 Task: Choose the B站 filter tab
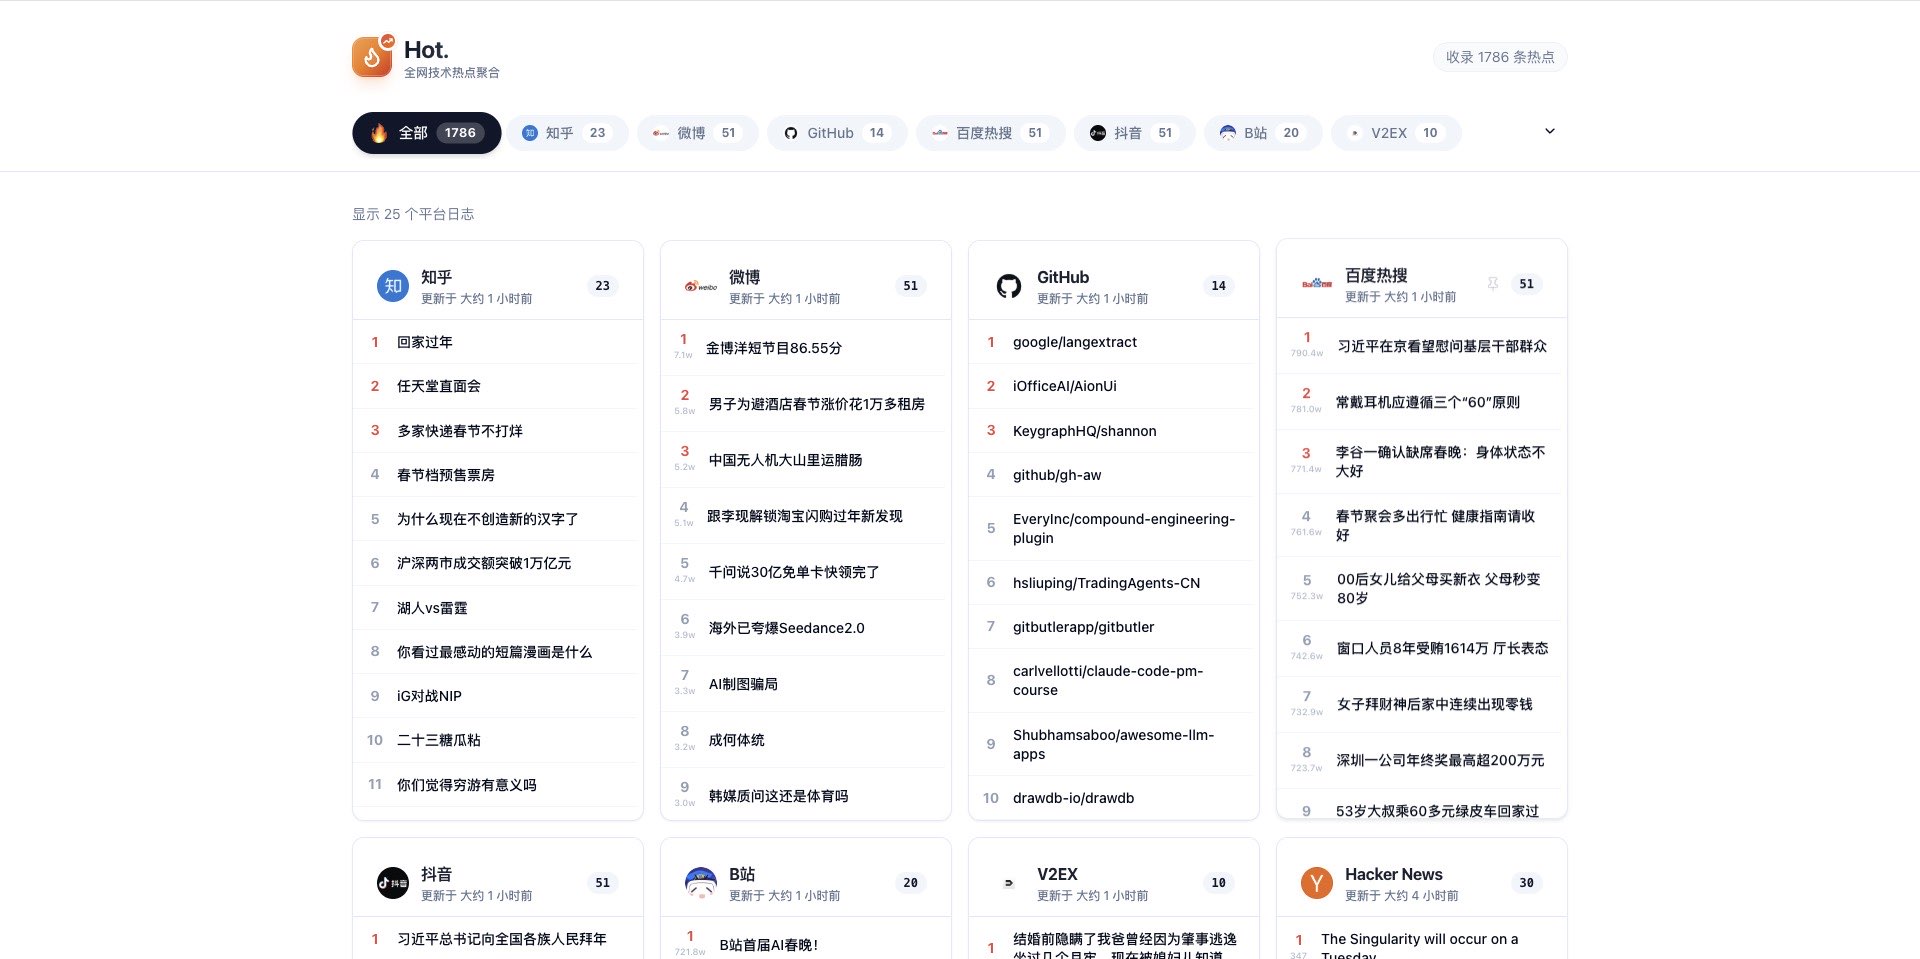(1262, 133)
